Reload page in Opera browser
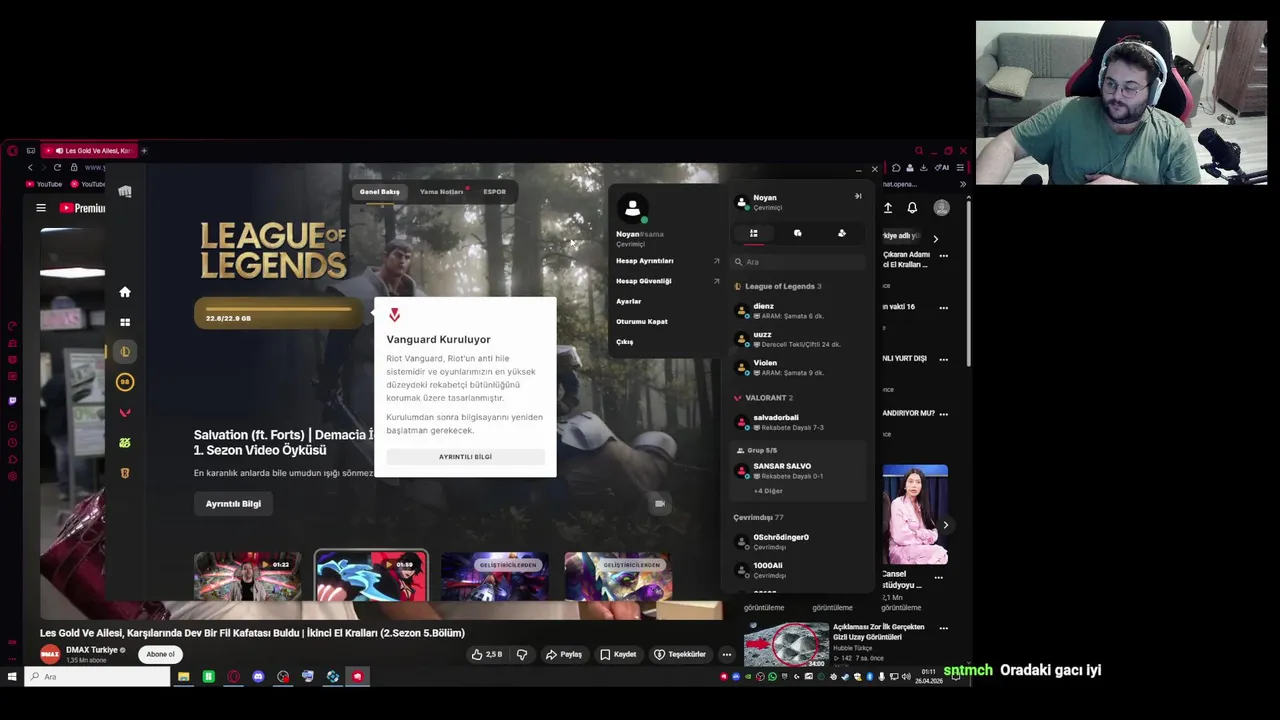The height and width of the screenshot is (720, 1280). 57,167
